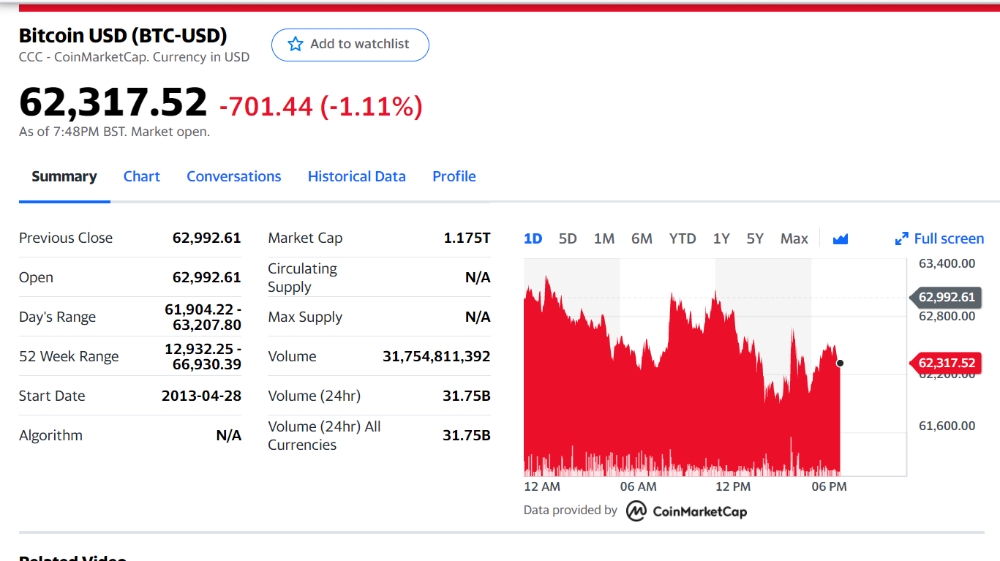The image size is (1000, 561).
Task: Click the Max Supply label
Action: click(305, 317)
